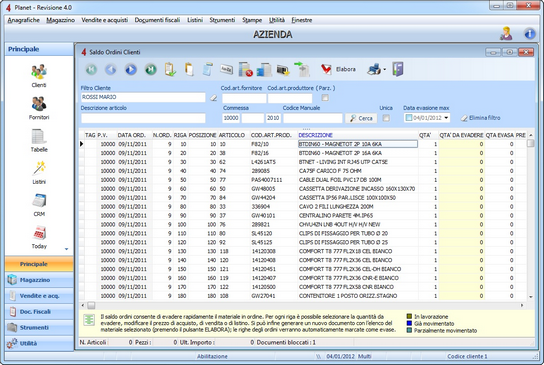The width and height of the screenshot is (544, 365).
Task: Click clipboard with green checkmark icon
Action: click(x=170, y=69)
